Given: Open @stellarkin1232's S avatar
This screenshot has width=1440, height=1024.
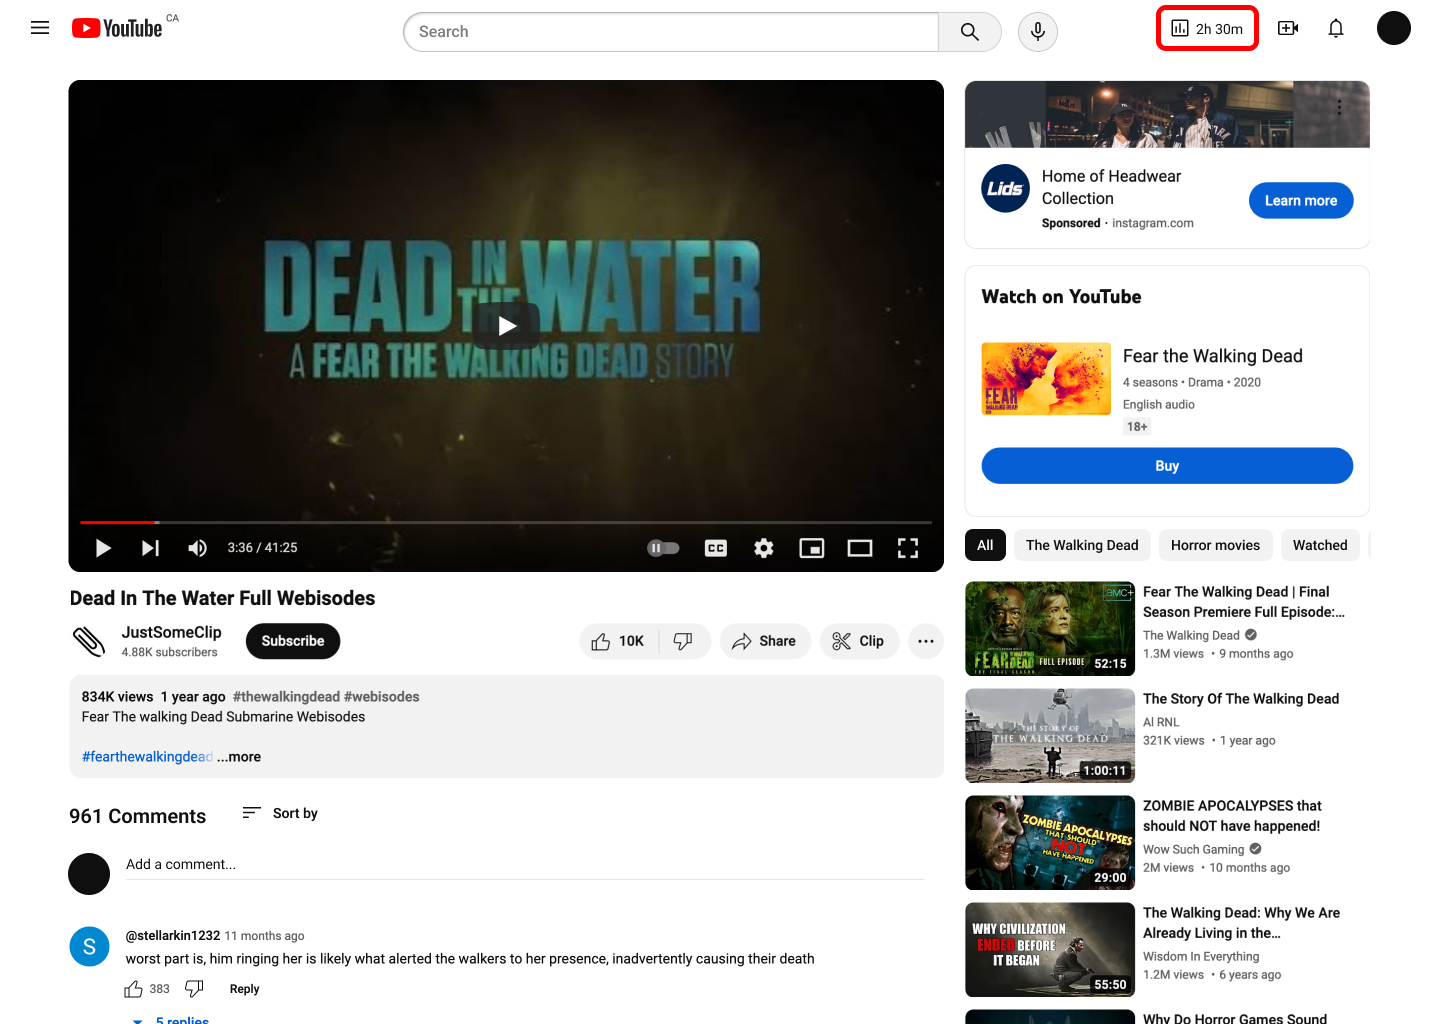Looking at the screenshot, I should 89,947.
